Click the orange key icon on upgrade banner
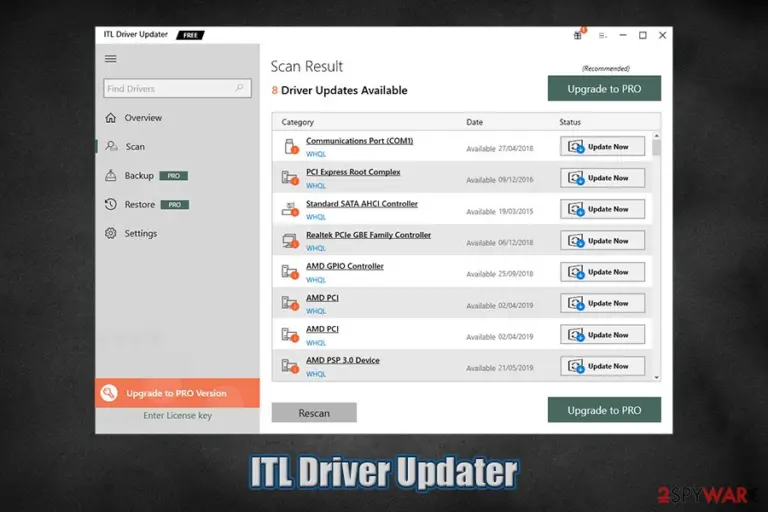The height and width of the screenshot is (512, 768). point(109,393)
